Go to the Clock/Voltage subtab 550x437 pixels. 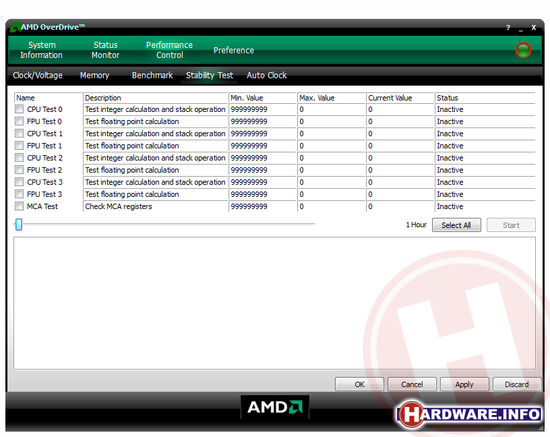pos(38,75)
